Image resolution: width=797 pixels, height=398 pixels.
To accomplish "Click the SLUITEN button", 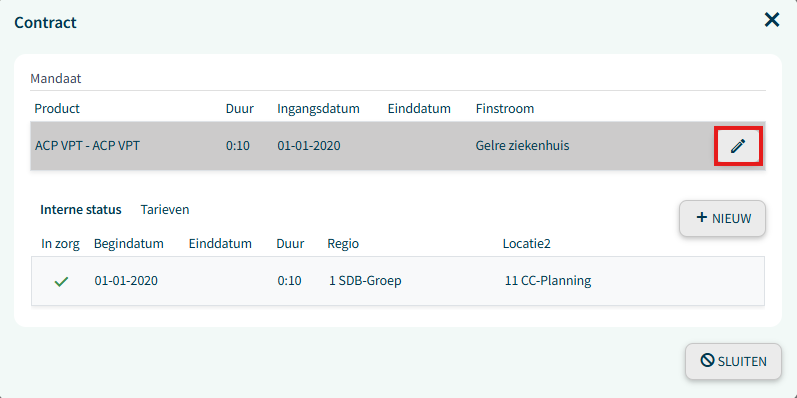I will pyautogui.click(x=733, y=361).
